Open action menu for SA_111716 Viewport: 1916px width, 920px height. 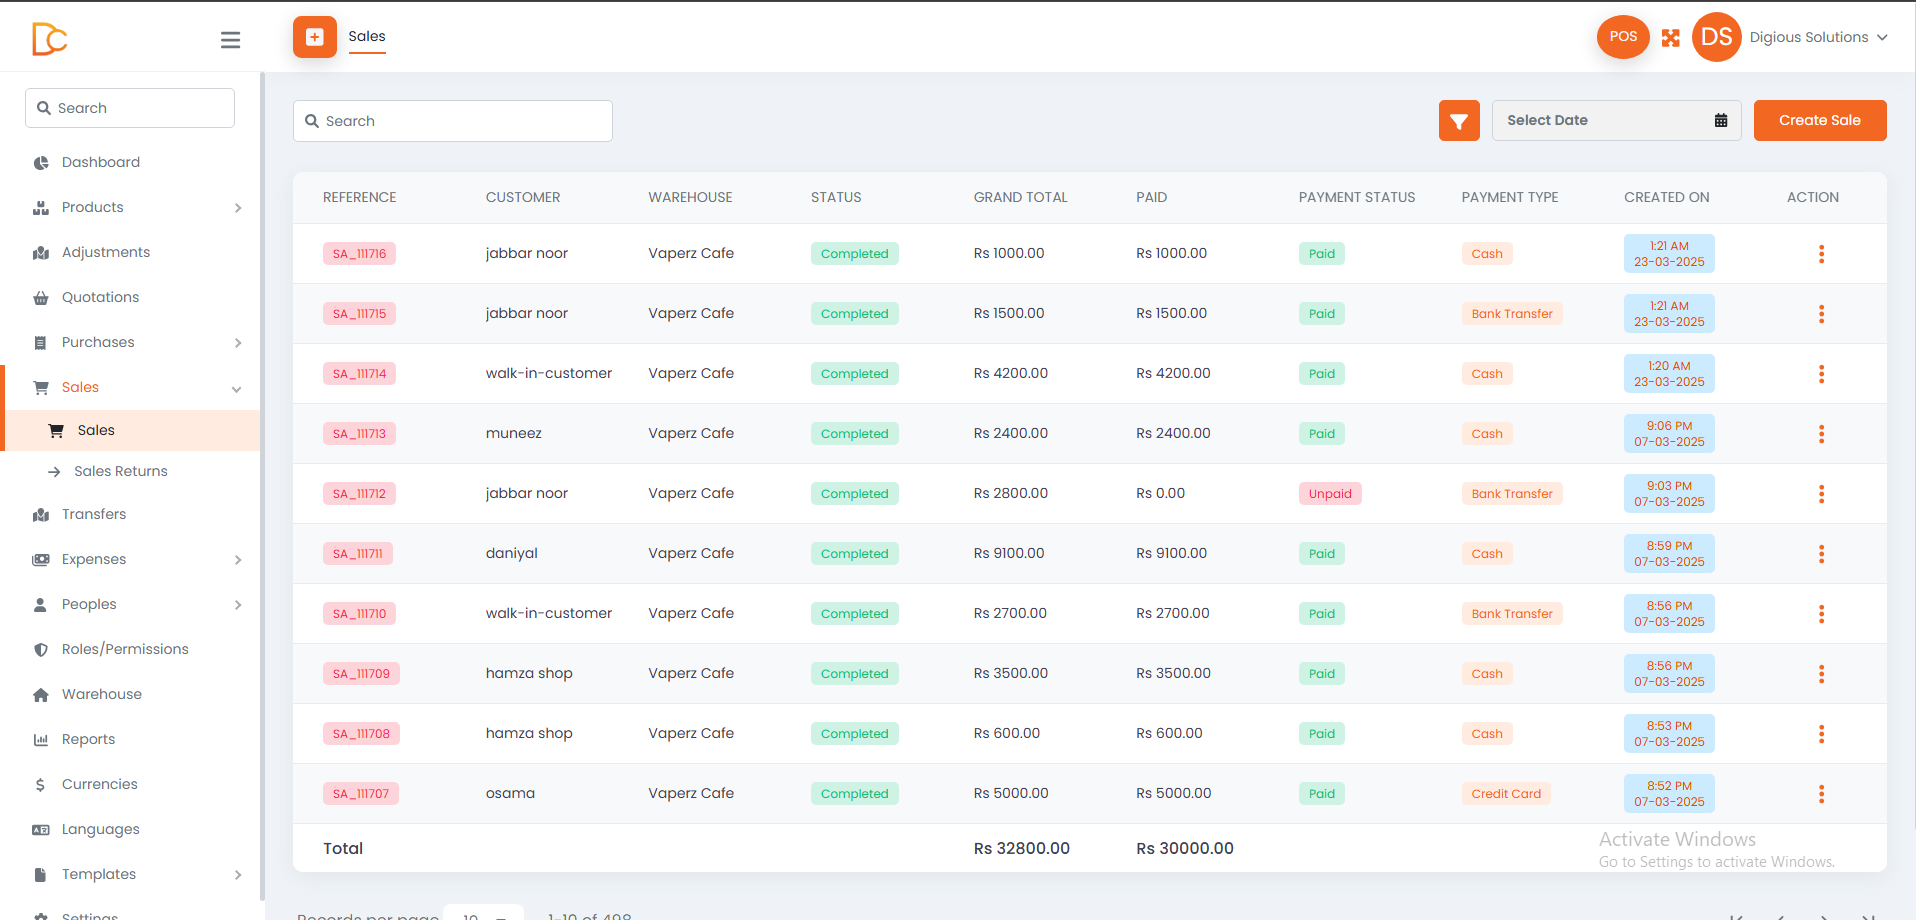tap(1821, 254)
